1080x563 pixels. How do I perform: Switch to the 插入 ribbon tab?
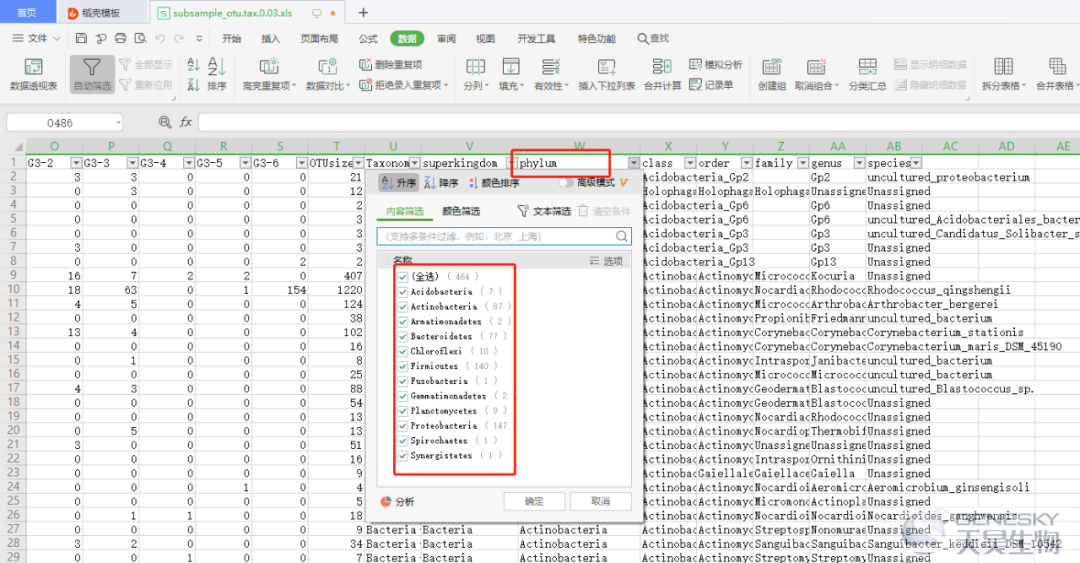coord(271,39)
